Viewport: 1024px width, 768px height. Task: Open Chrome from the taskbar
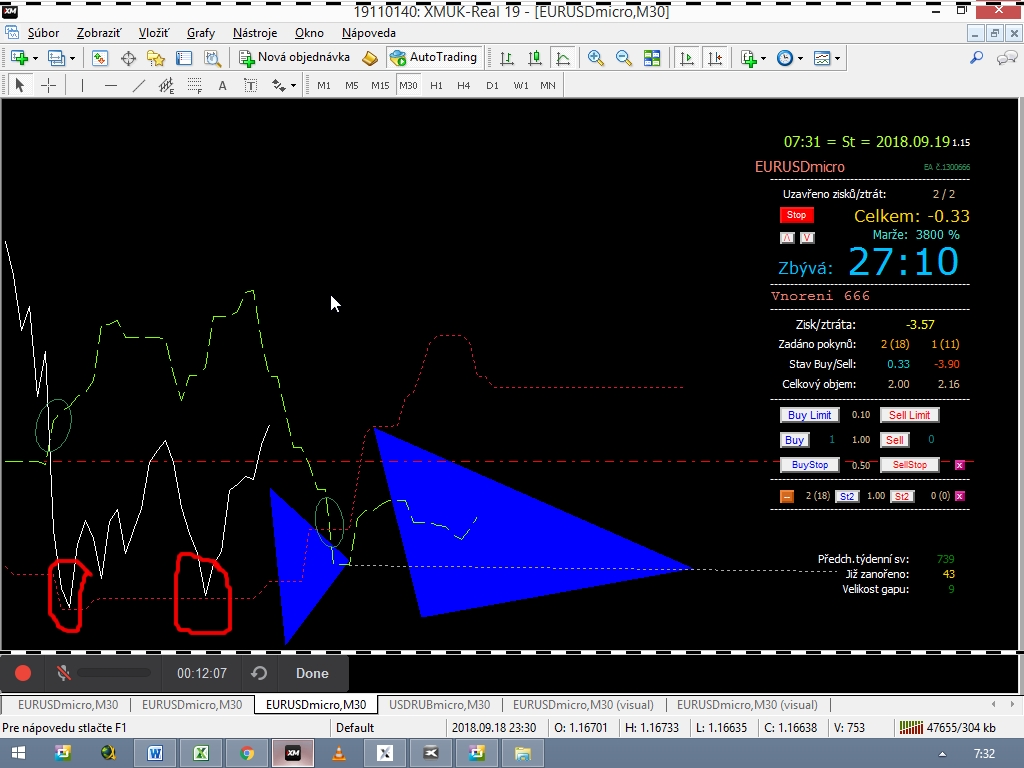pyautogui.click(x=247, y=753)
